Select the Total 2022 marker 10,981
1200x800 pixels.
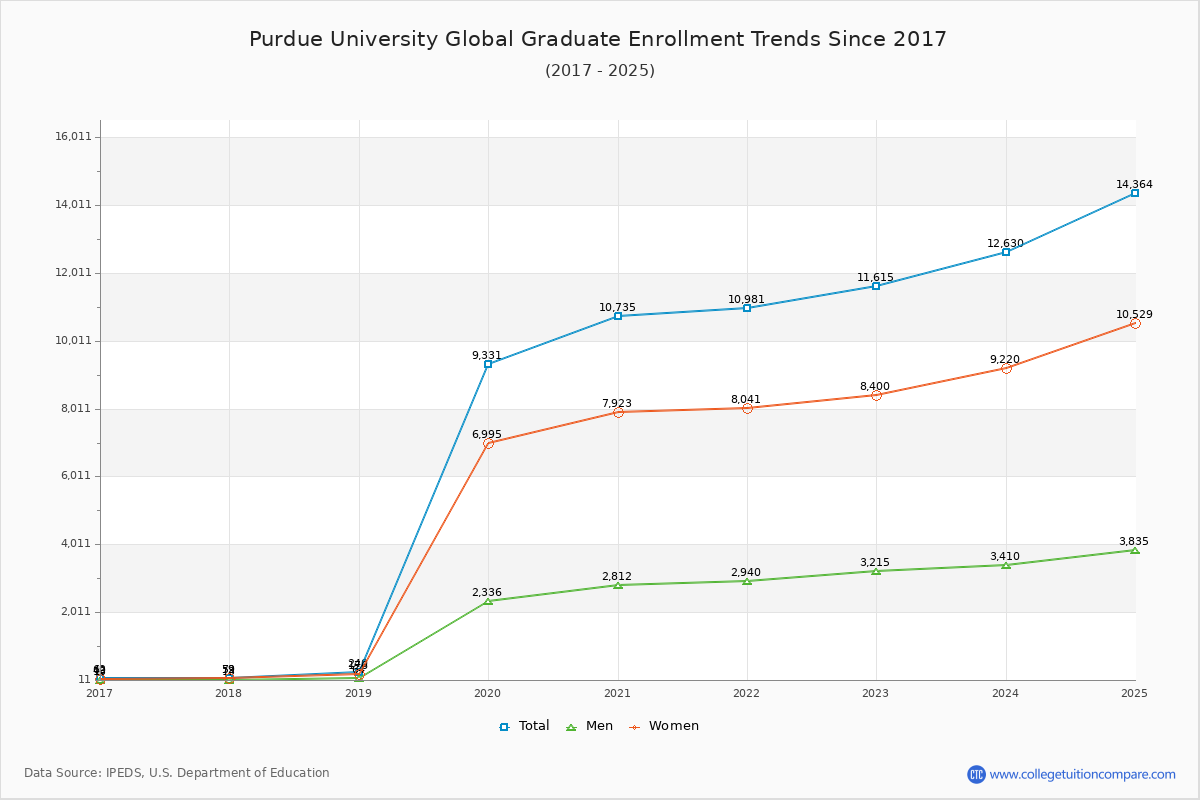[x=747, y=308]
